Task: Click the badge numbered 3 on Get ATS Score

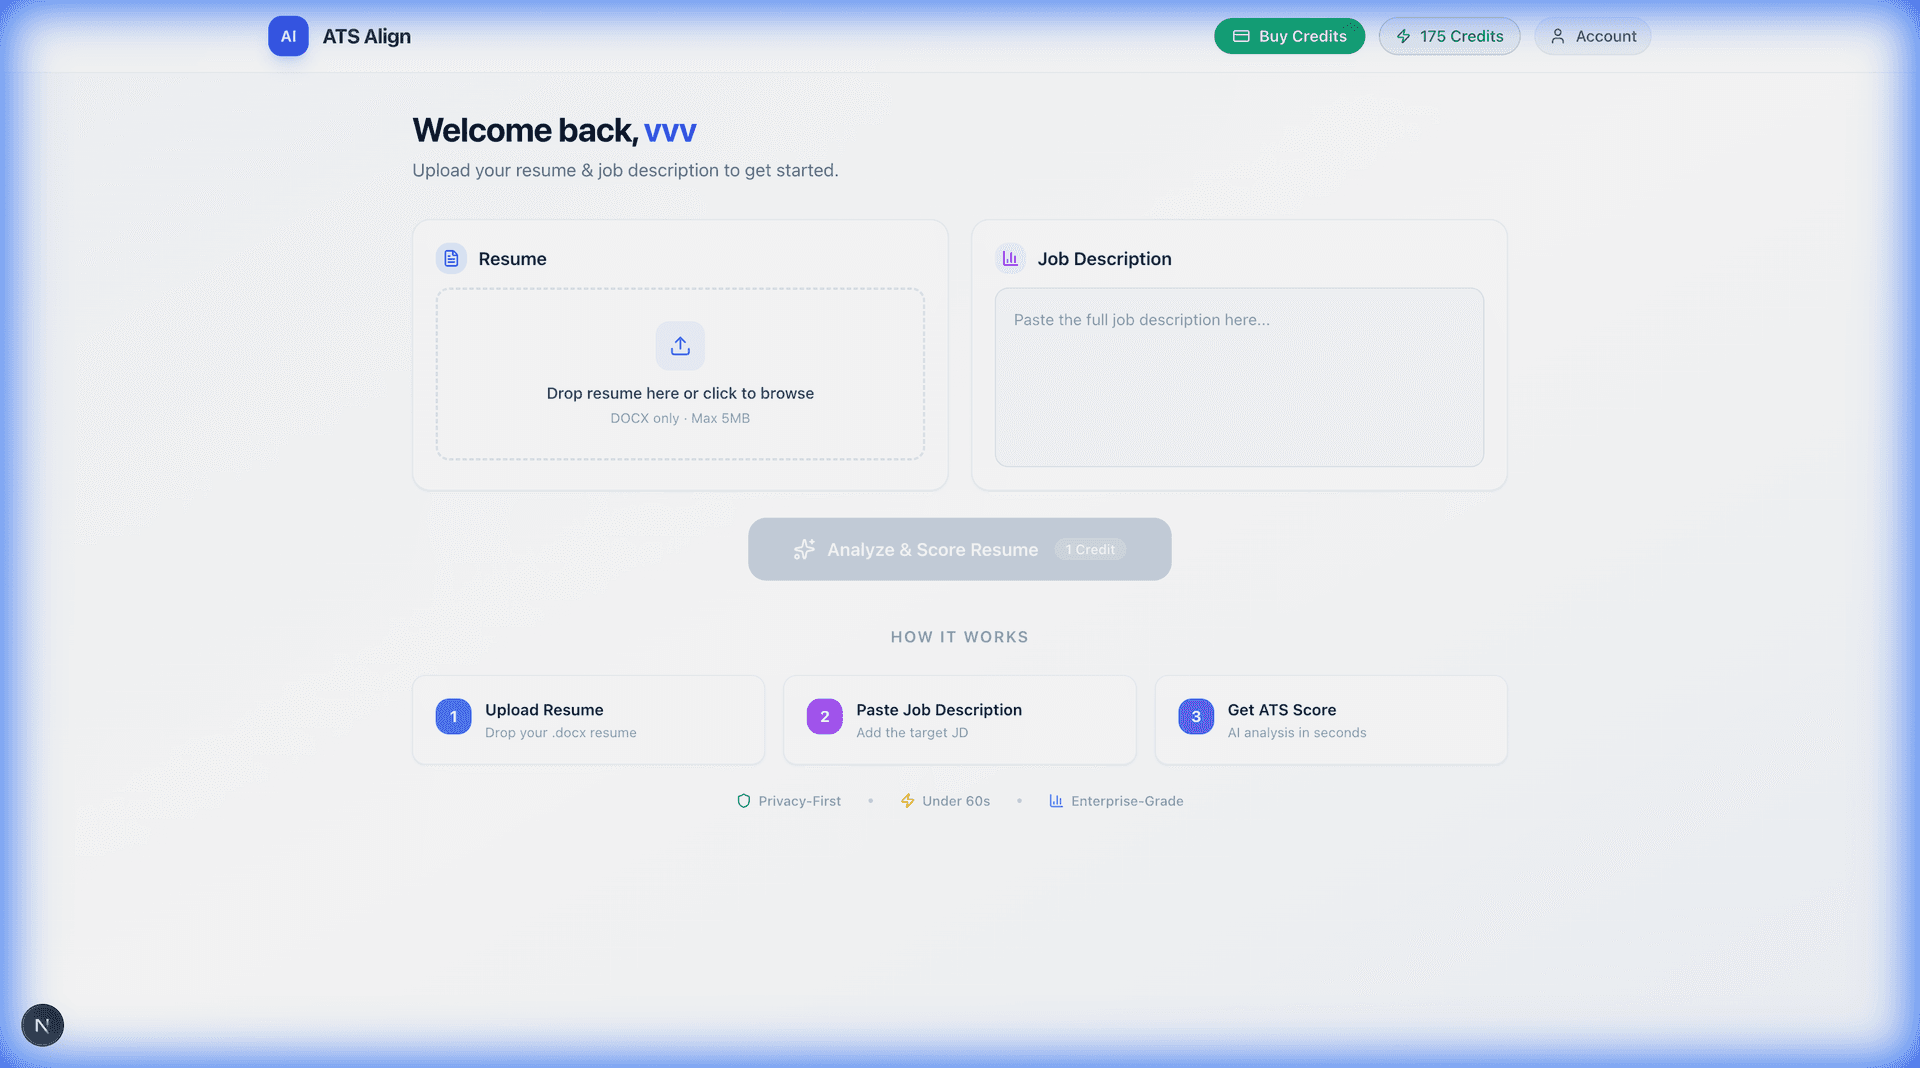Action: point(1196,717)
